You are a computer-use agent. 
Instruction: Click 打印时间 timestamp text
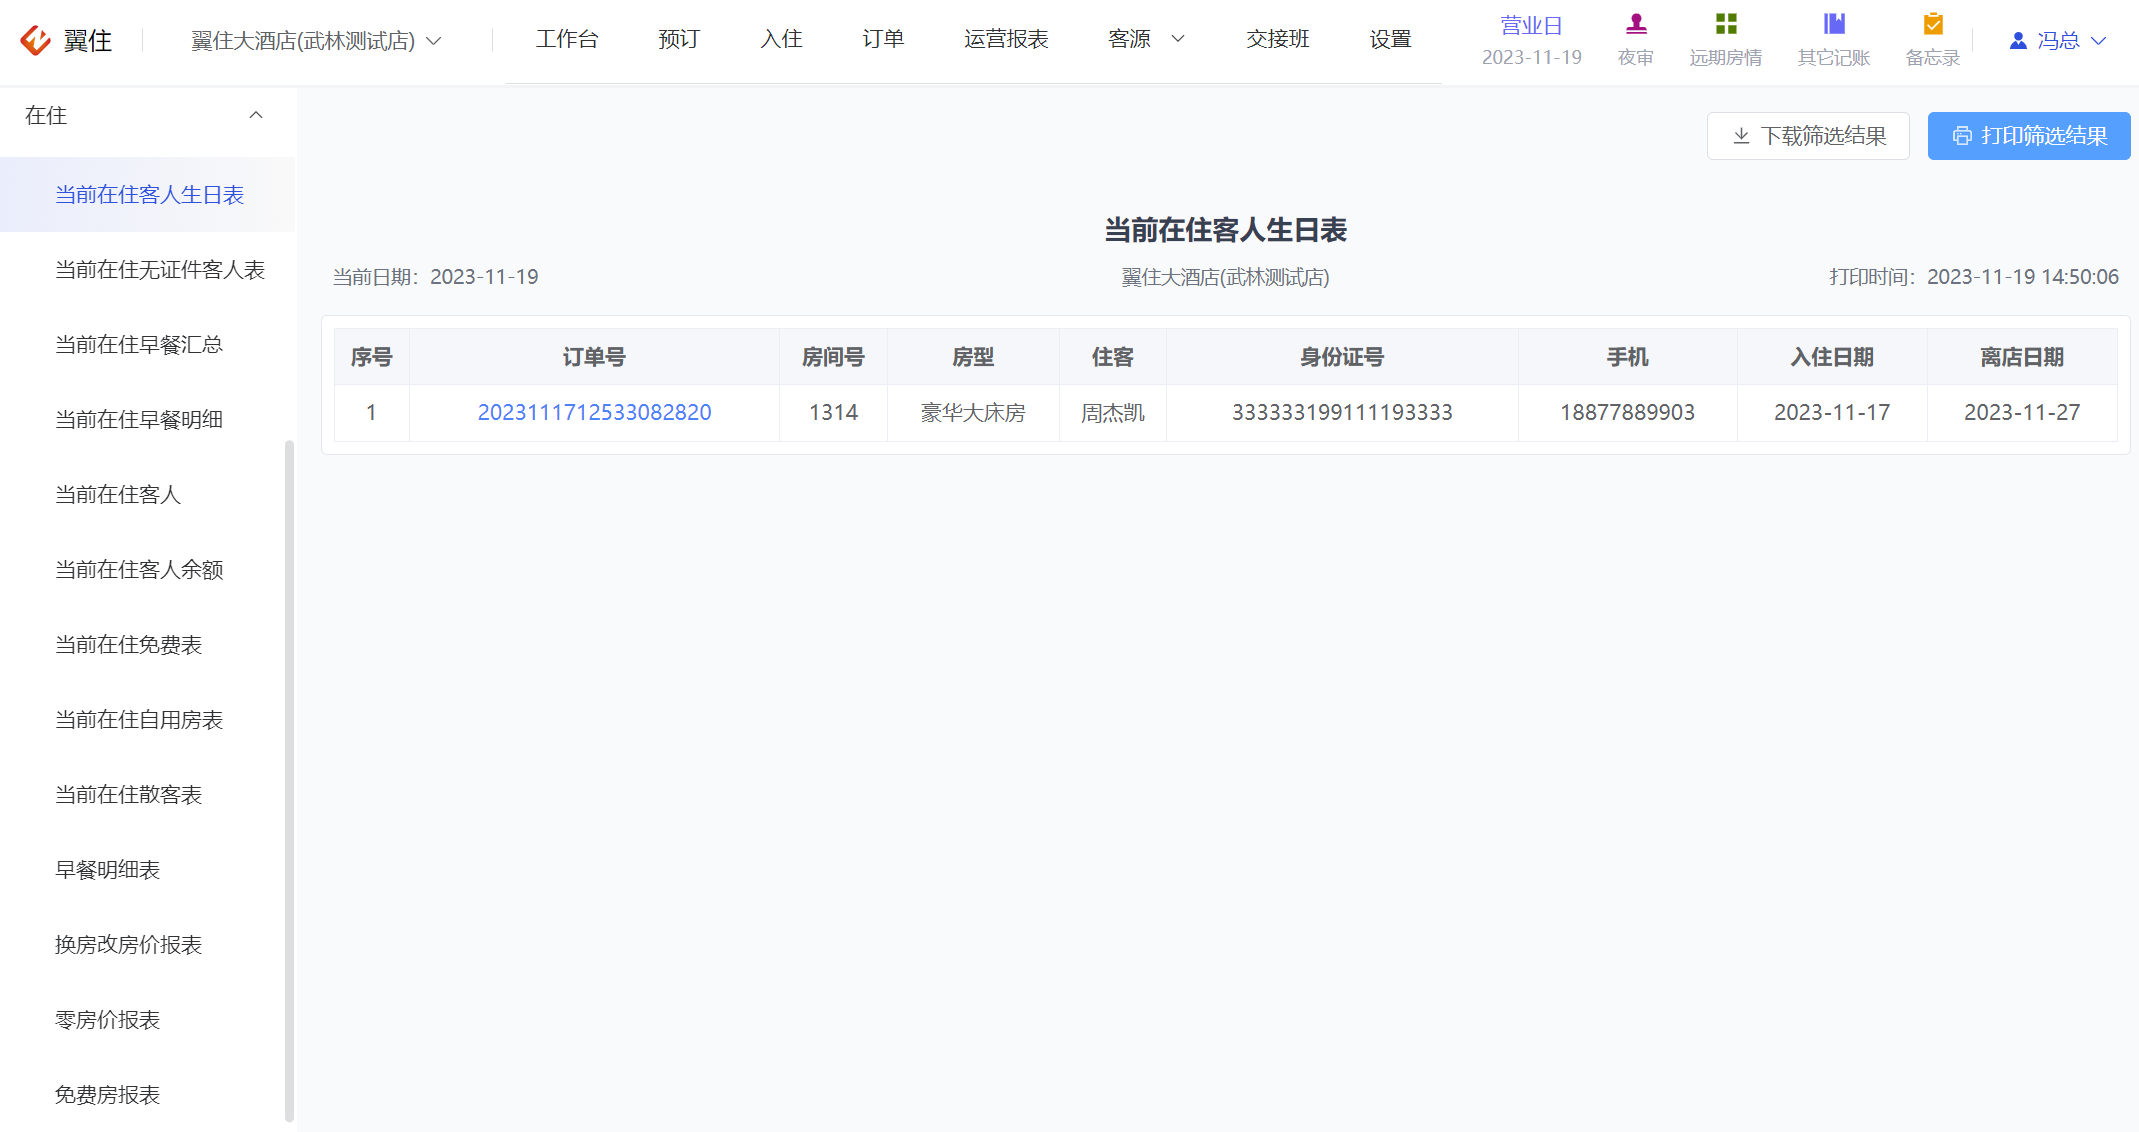click(1974, 277)
